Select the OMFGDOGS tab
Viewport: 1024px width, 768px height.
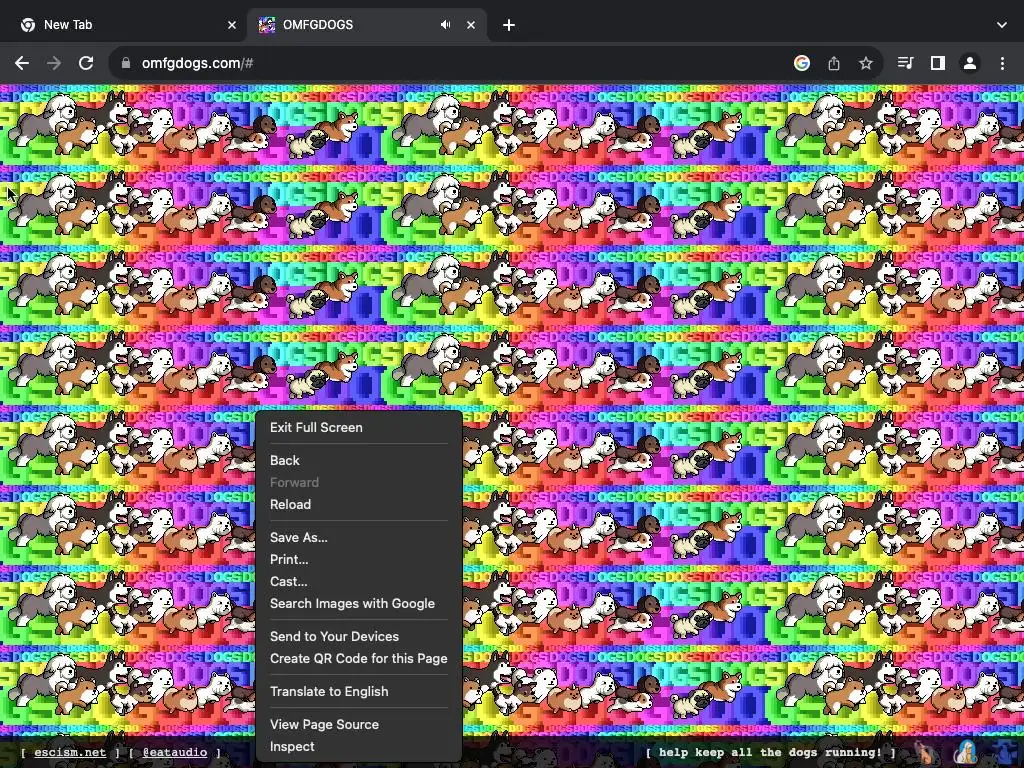click(x=367, y=25)
